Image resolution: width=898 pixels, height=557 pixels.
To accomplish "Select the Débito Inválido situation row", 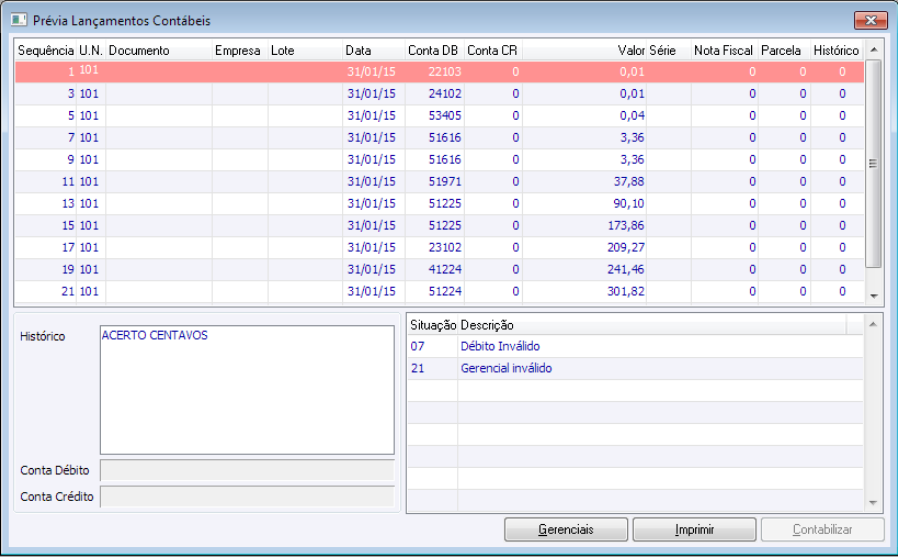I will tap(635, 346).
